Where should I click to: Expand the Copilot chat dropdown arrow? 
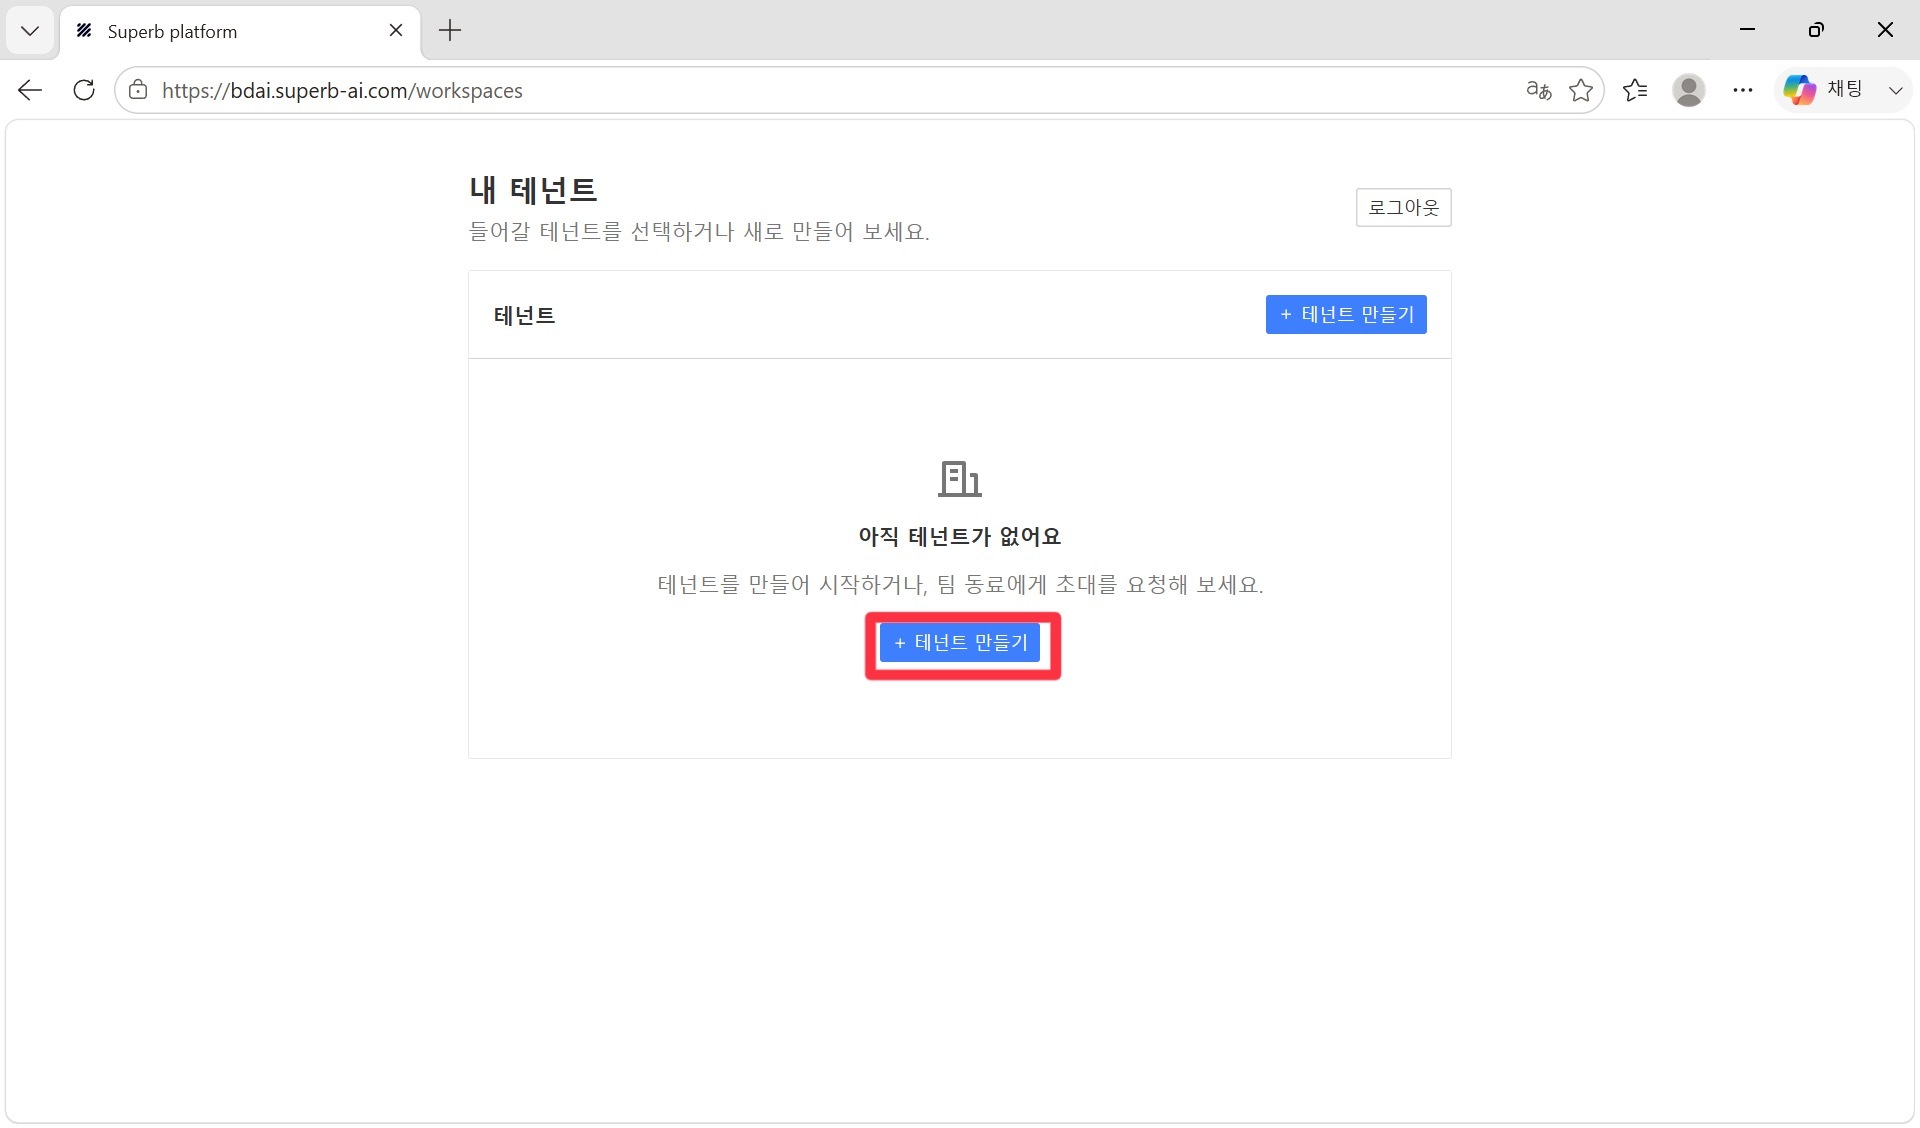point(1895,90)
